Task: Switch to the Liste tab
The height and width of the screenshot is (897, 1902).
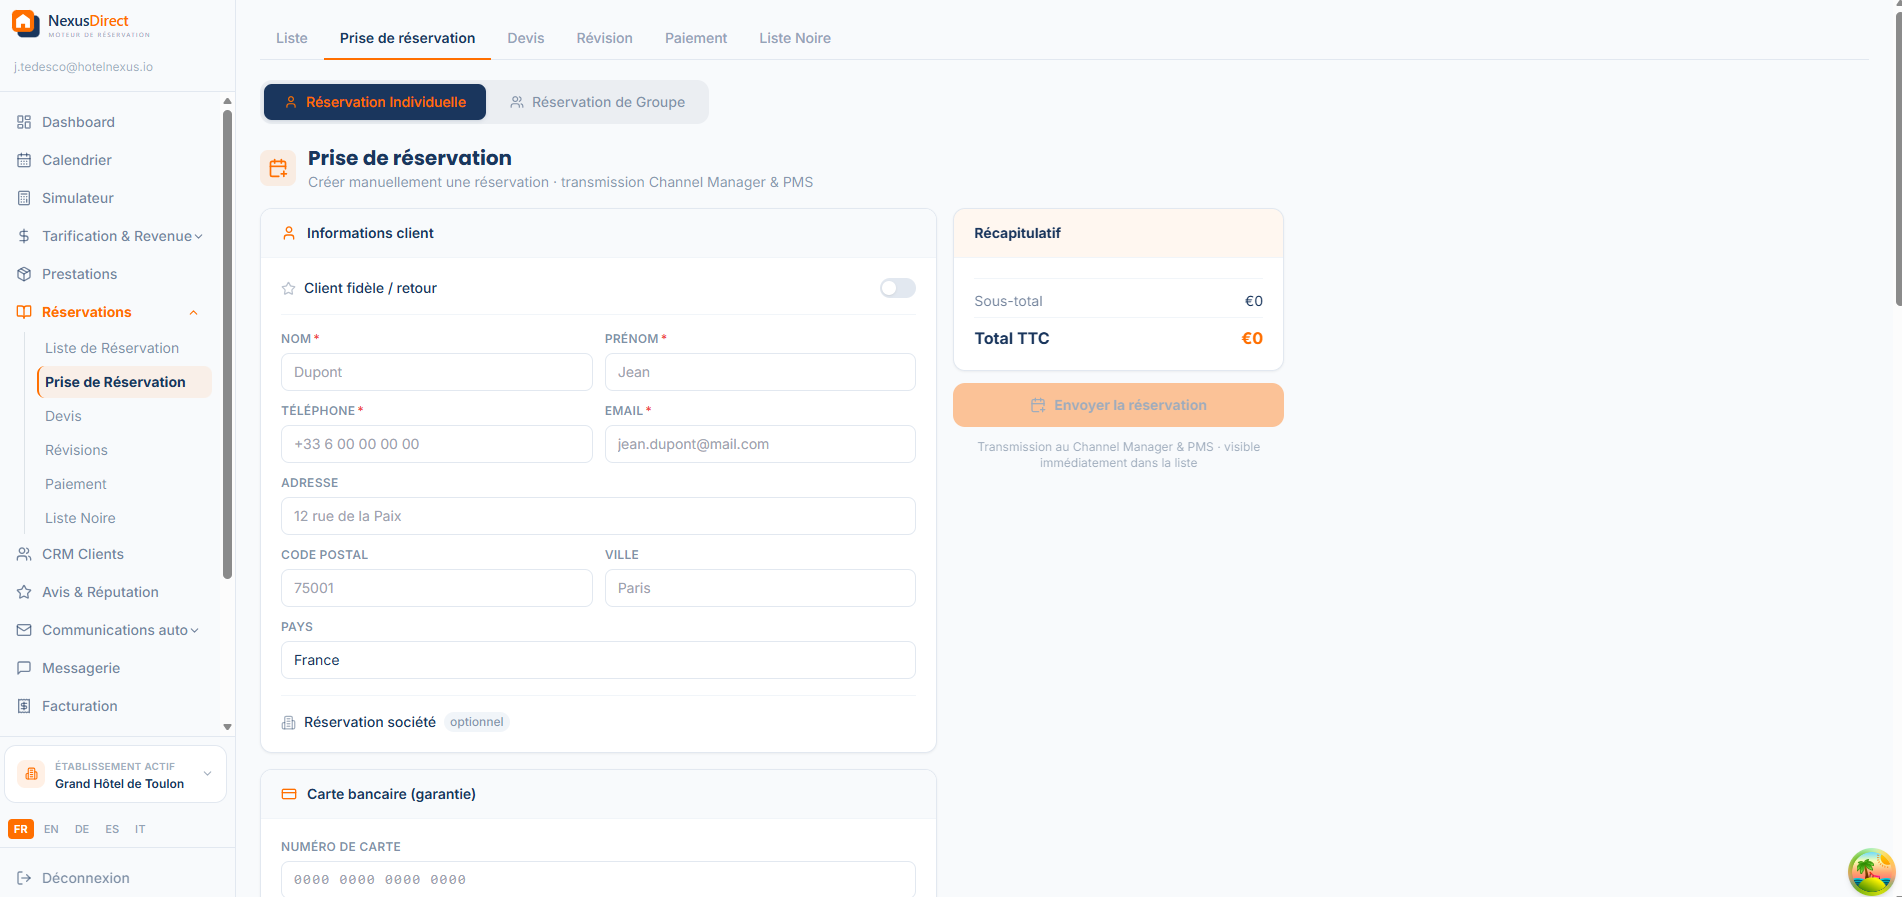Action: pos(292,38)
